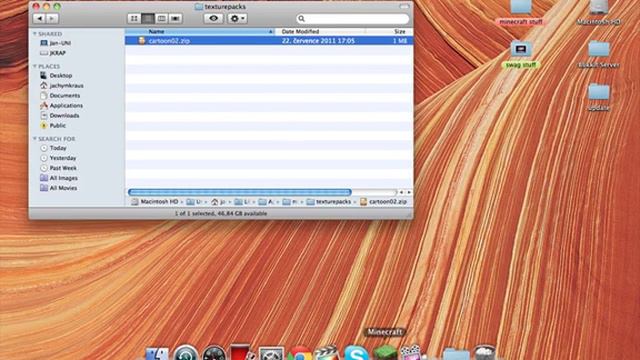Launch Google Chrome from the Dock
Viewport: 640px width, 360px height.
tap(300, 354)
